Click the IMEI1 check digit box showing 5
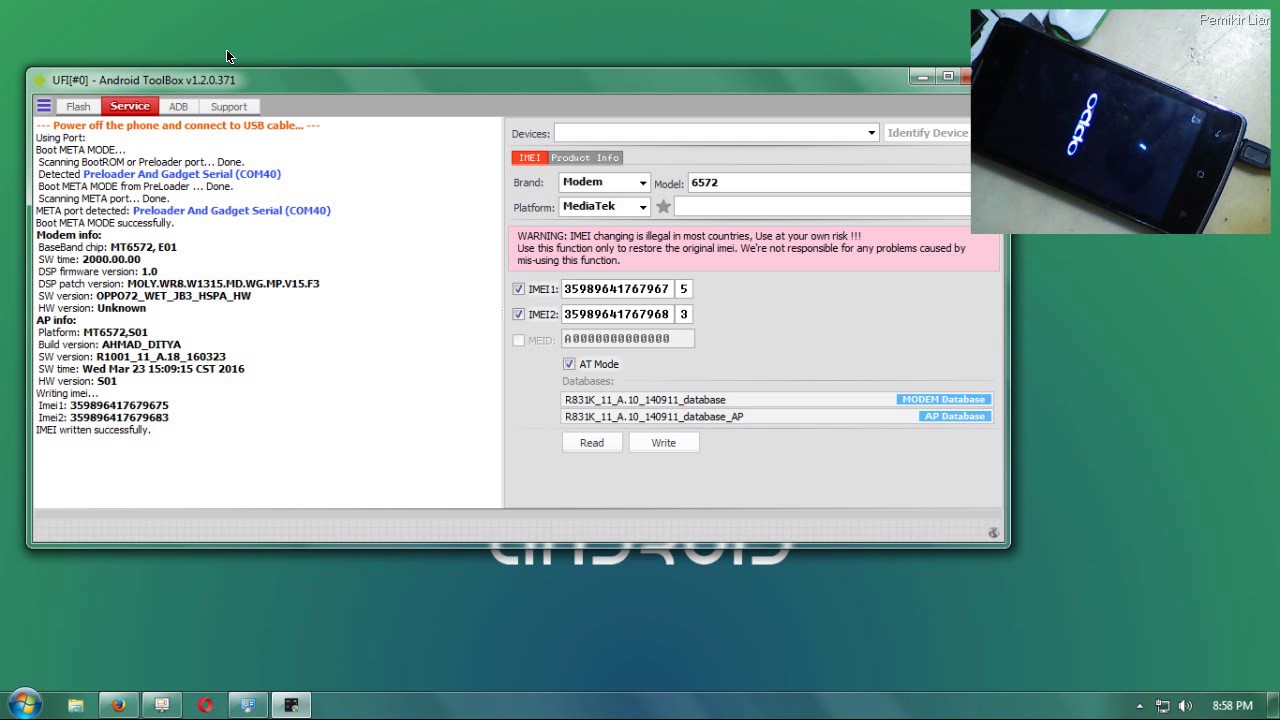The height and width of the screenshot is (720, 1280). pyautogui.click(x=684, y=289)
